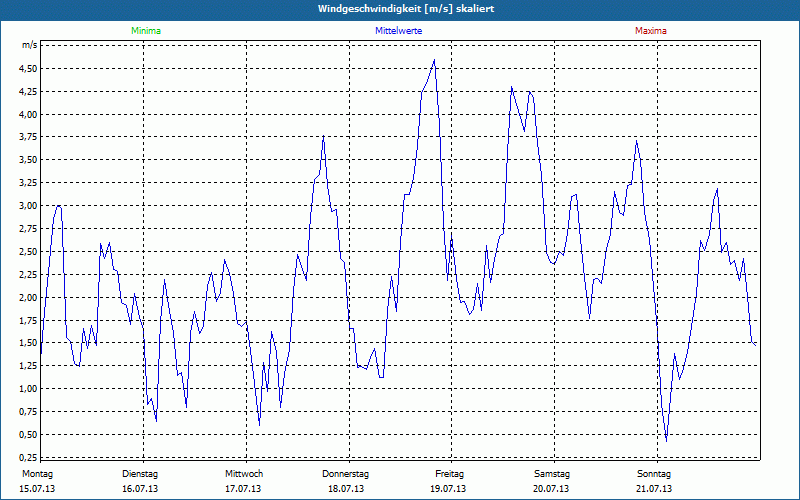This screenshot has height=500, width=800.
Task: Click the 19.07.13 date label
Action: [x=448, y=489]
